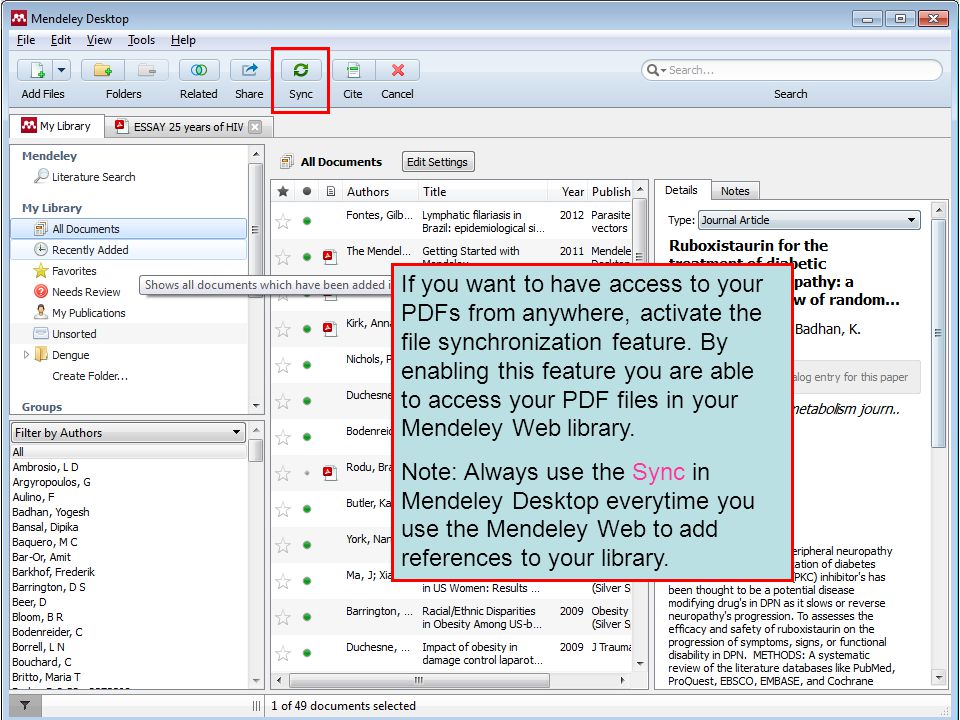Click the Cancel red X toolbar icon
Image resolution: width=960 pixels, height=720 pixels.
[398, 70]
